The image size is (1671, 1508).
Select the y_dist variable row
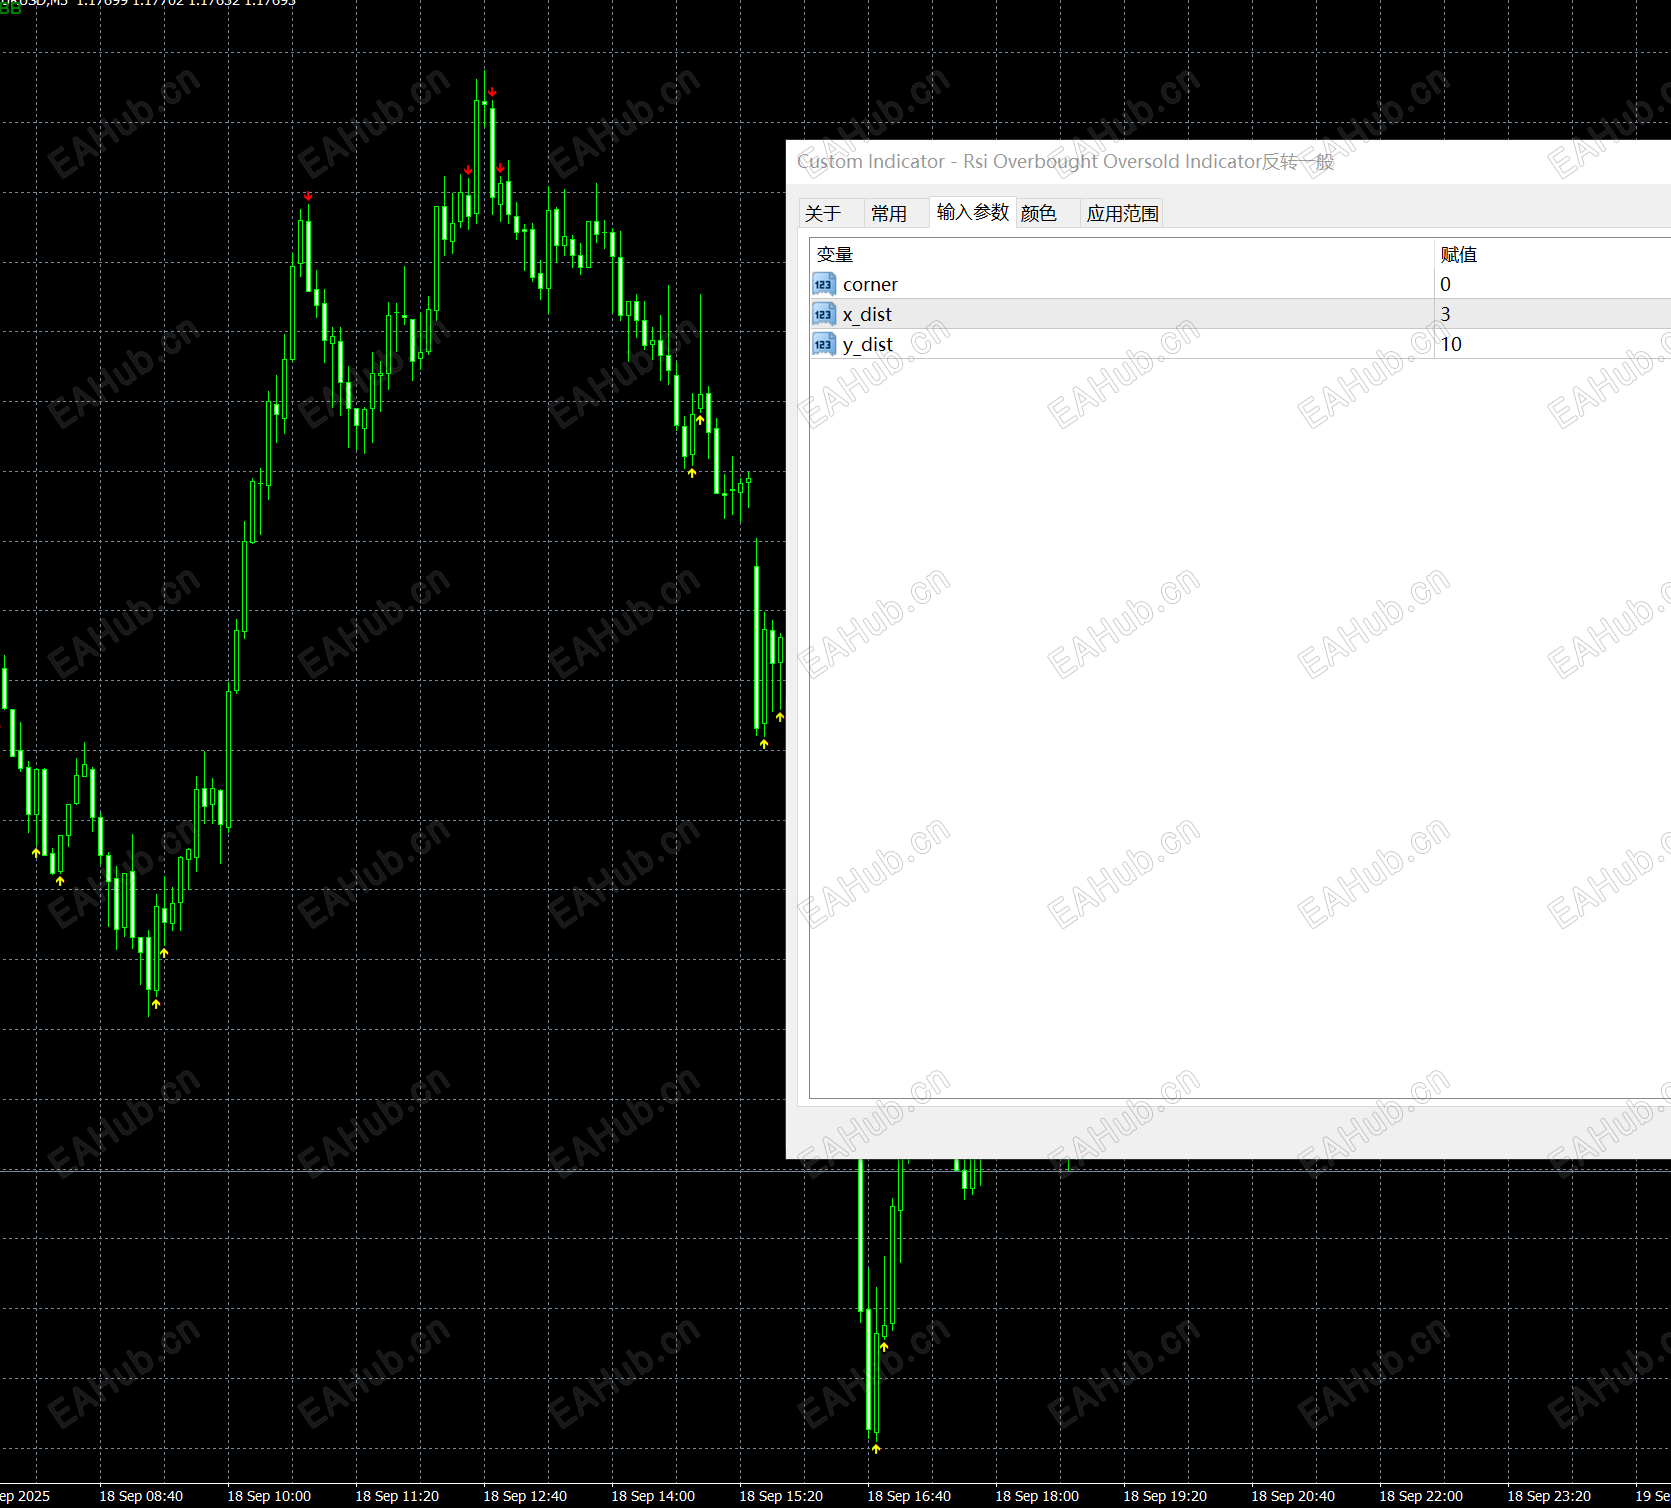(1240, 344)
